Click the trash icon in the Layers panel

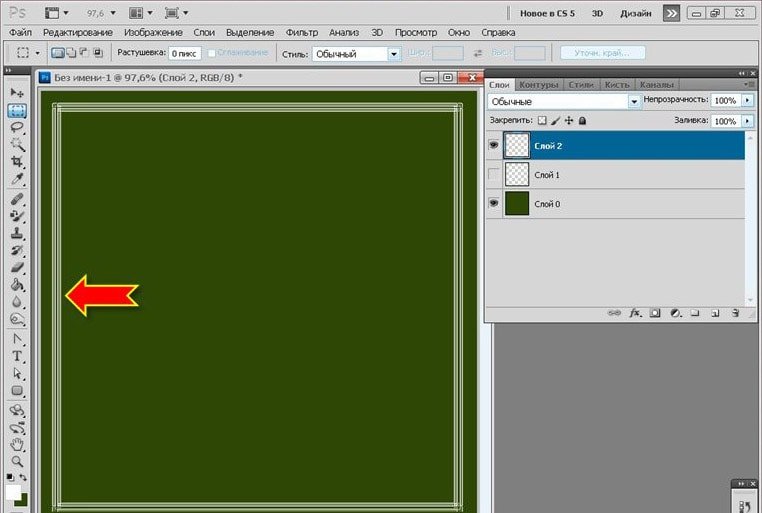(x=735, y=313)
